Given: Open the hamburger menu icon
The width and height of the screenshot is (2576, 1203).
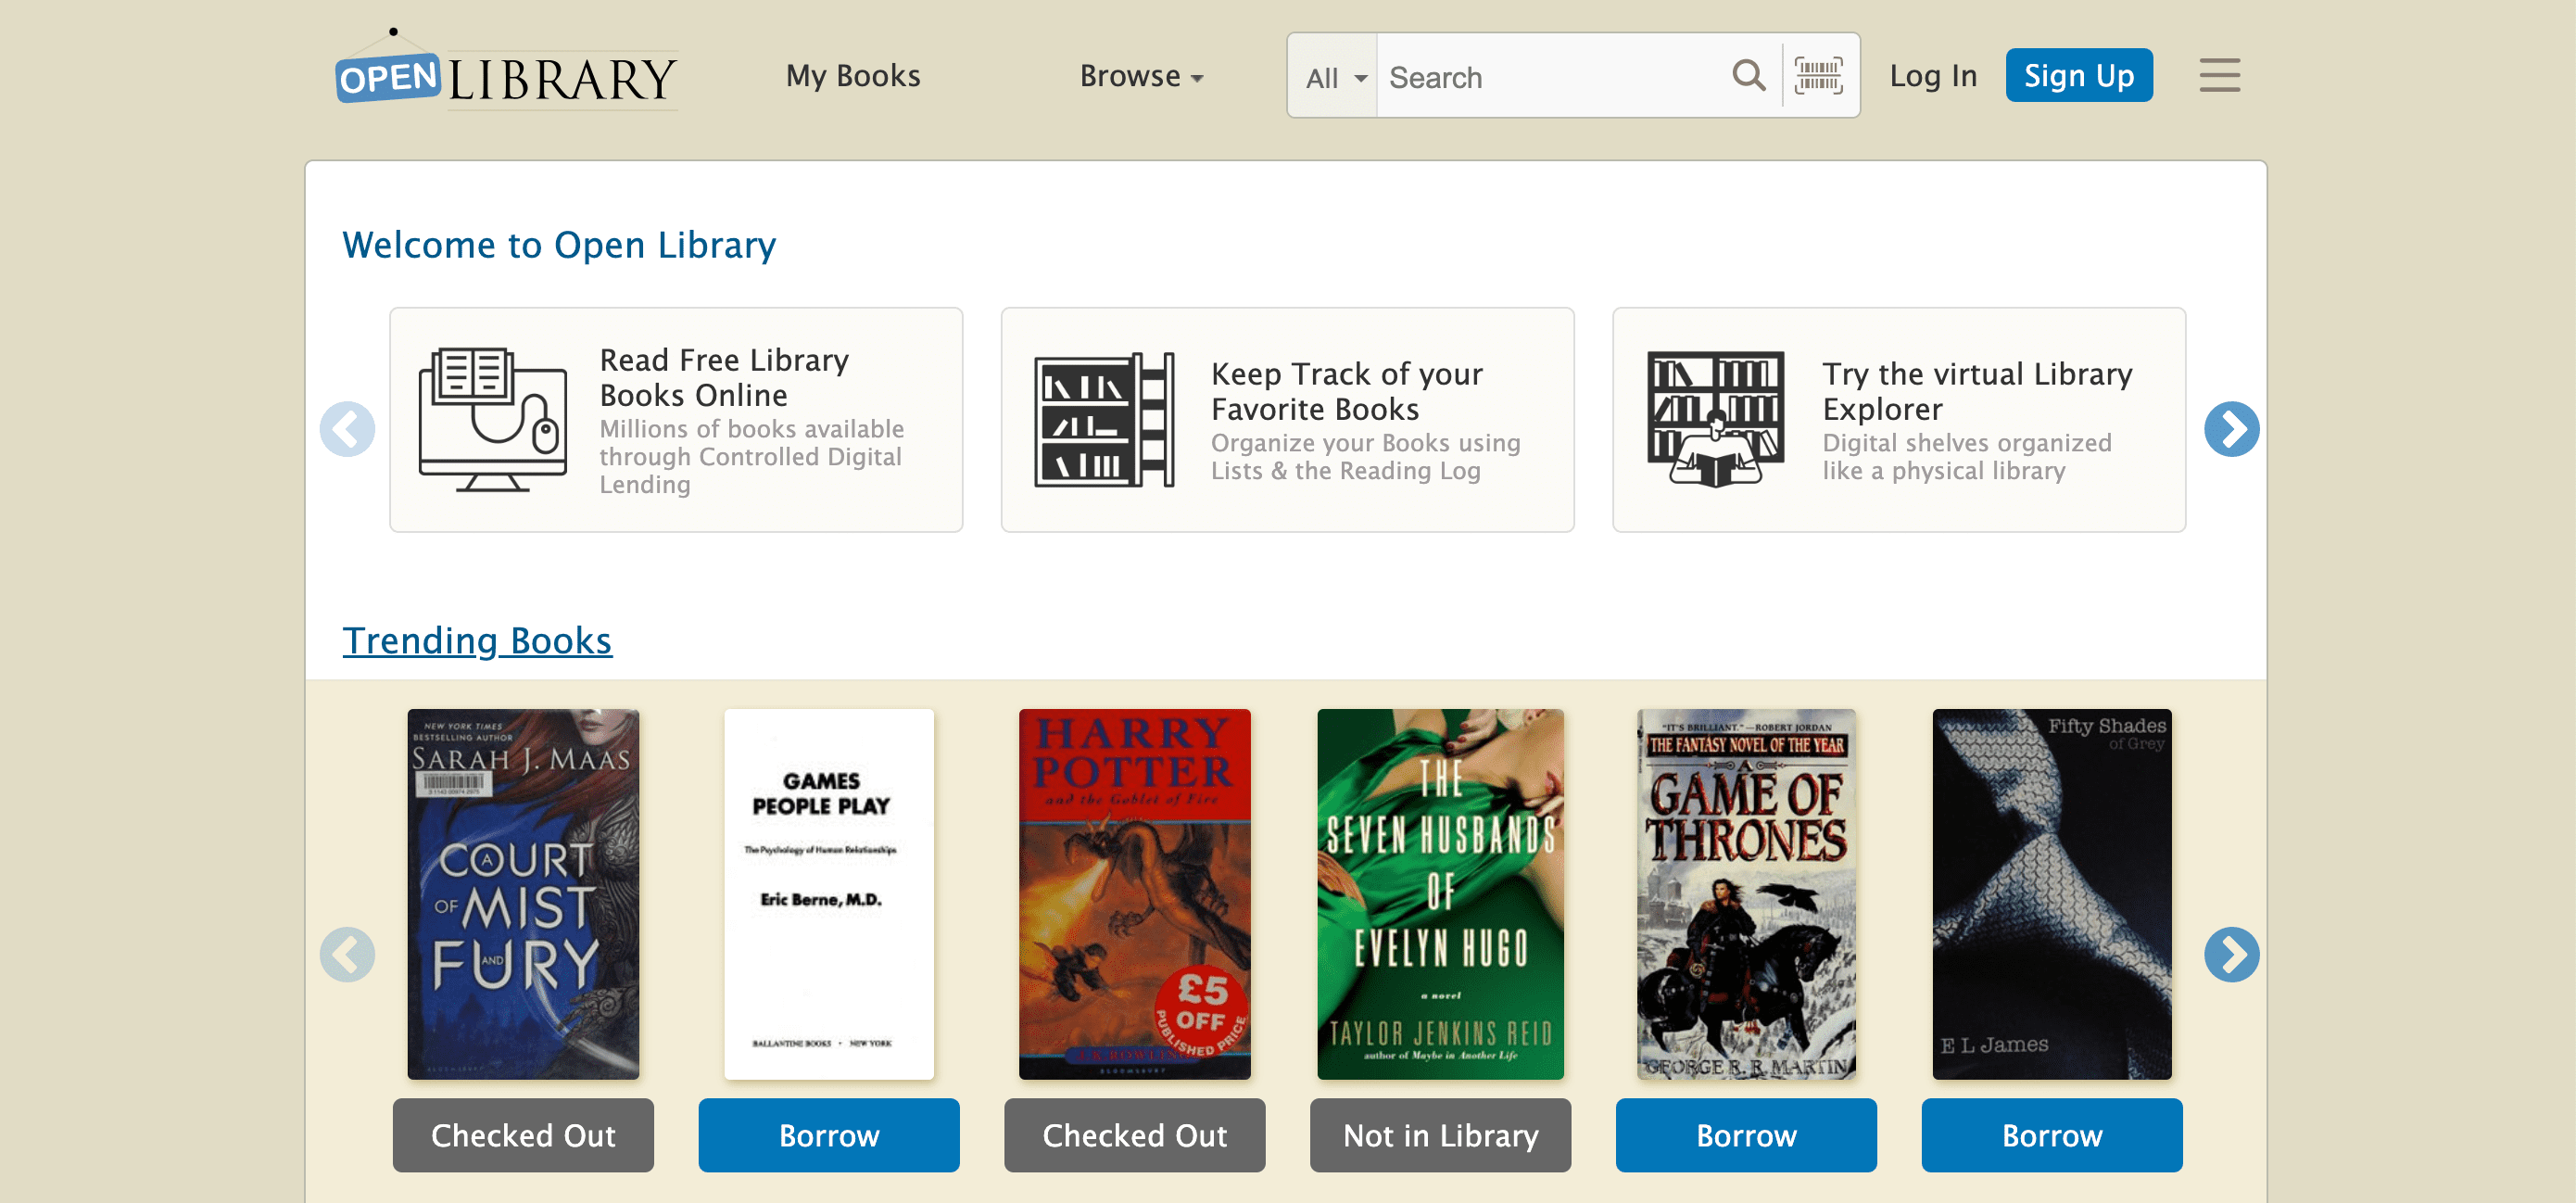Looking at the screenshot, I should [x=2219, y=76].
